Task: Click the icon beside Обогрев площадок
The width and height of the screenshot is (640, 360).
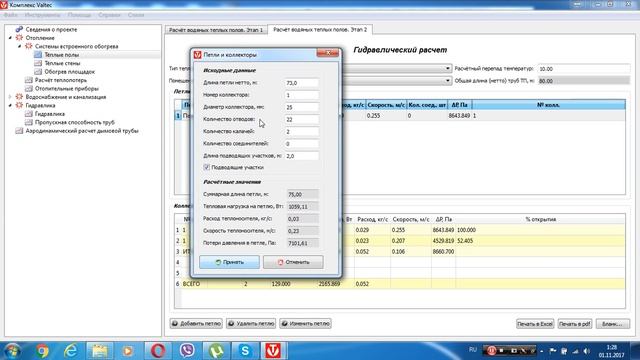Action: point(38,71)
